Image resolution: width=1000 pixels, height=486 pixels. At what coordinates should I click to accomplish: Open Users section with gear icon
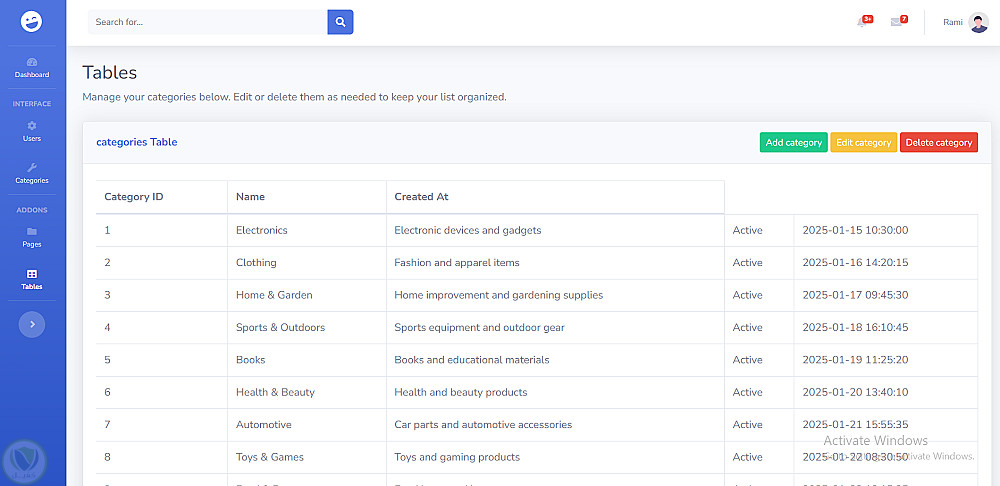pyautogui.click(x=32, y=131)
